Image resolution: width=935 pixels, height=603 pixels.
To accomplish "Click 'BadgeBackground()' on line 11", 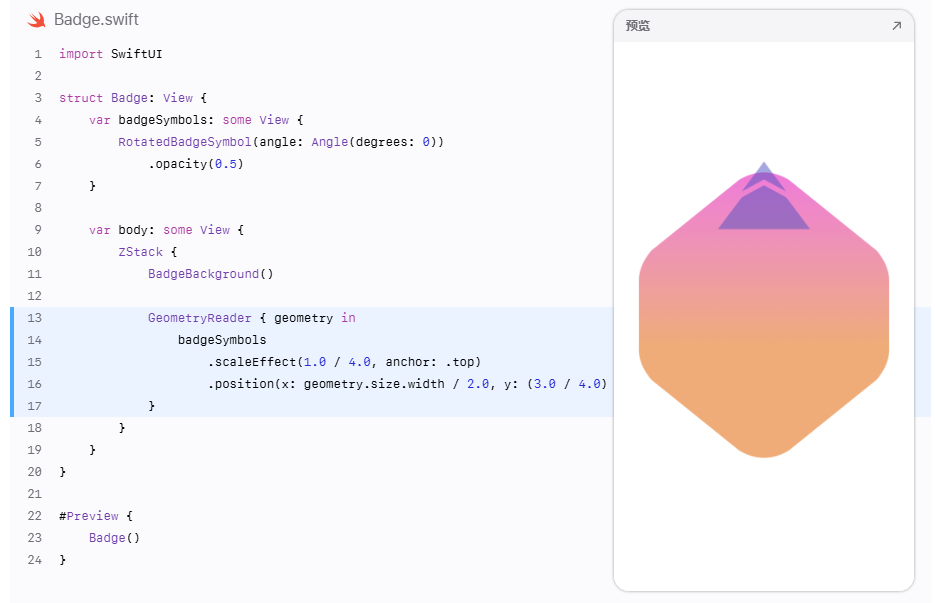I will [x=210, y=274].
